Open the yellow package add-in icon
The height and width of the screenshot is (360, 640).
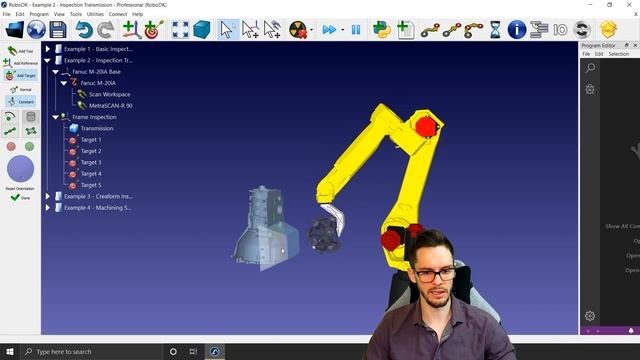[608, 30]
